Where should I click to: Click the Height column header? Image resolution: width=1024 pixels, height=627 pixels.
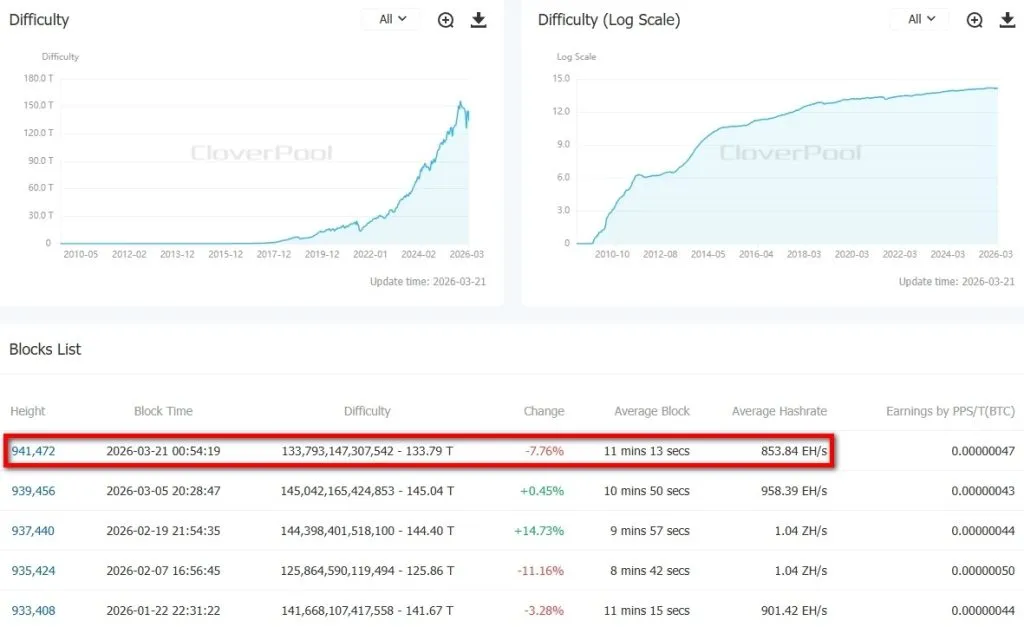(28, 411)
